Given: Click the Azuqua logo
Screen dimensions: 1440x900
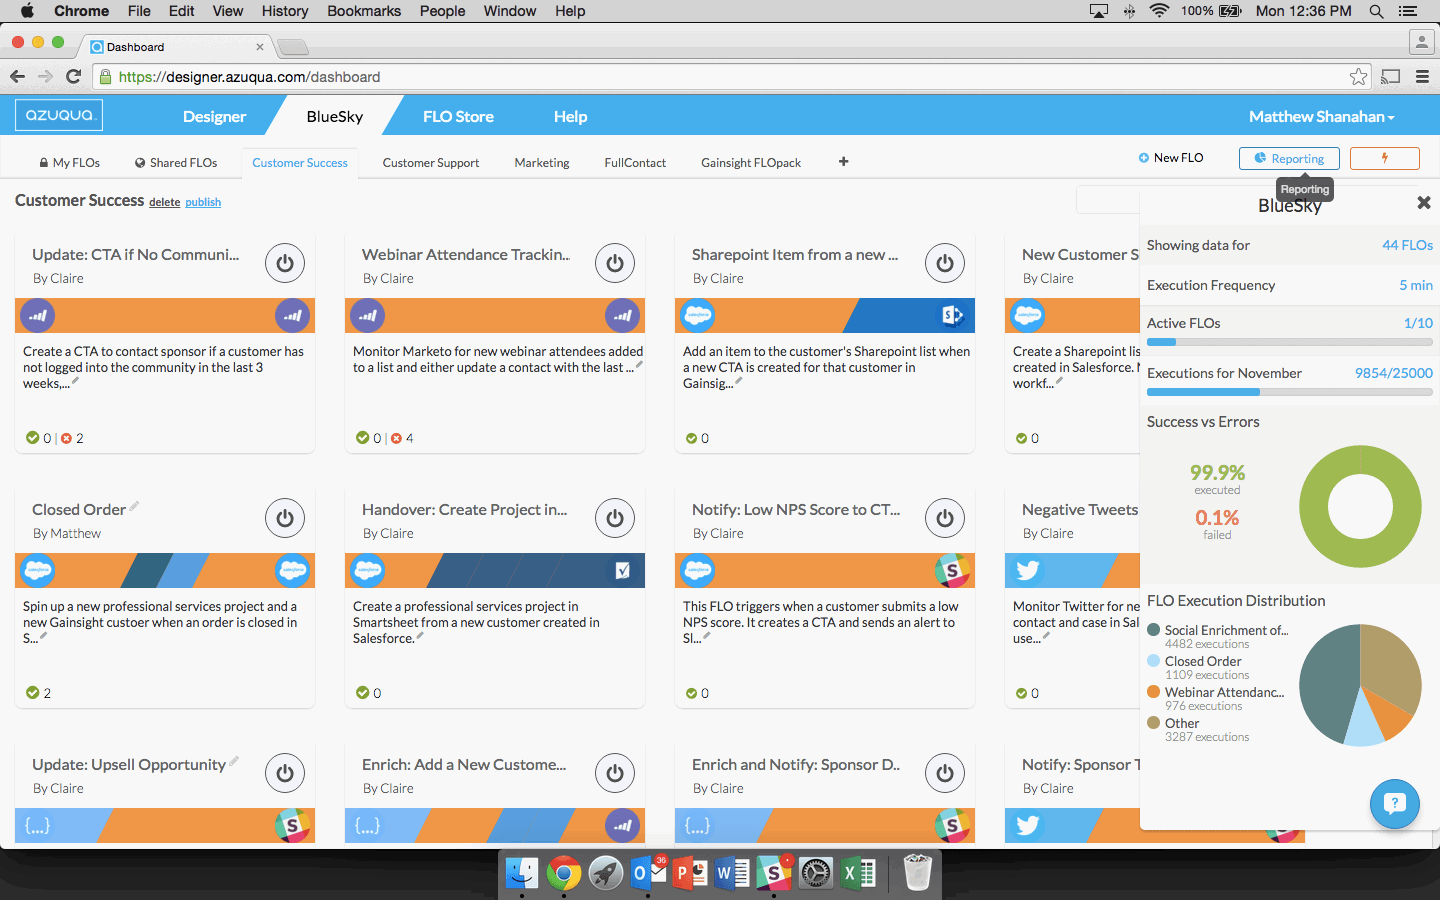Looking at the screenshot, I should coord(59,115).
